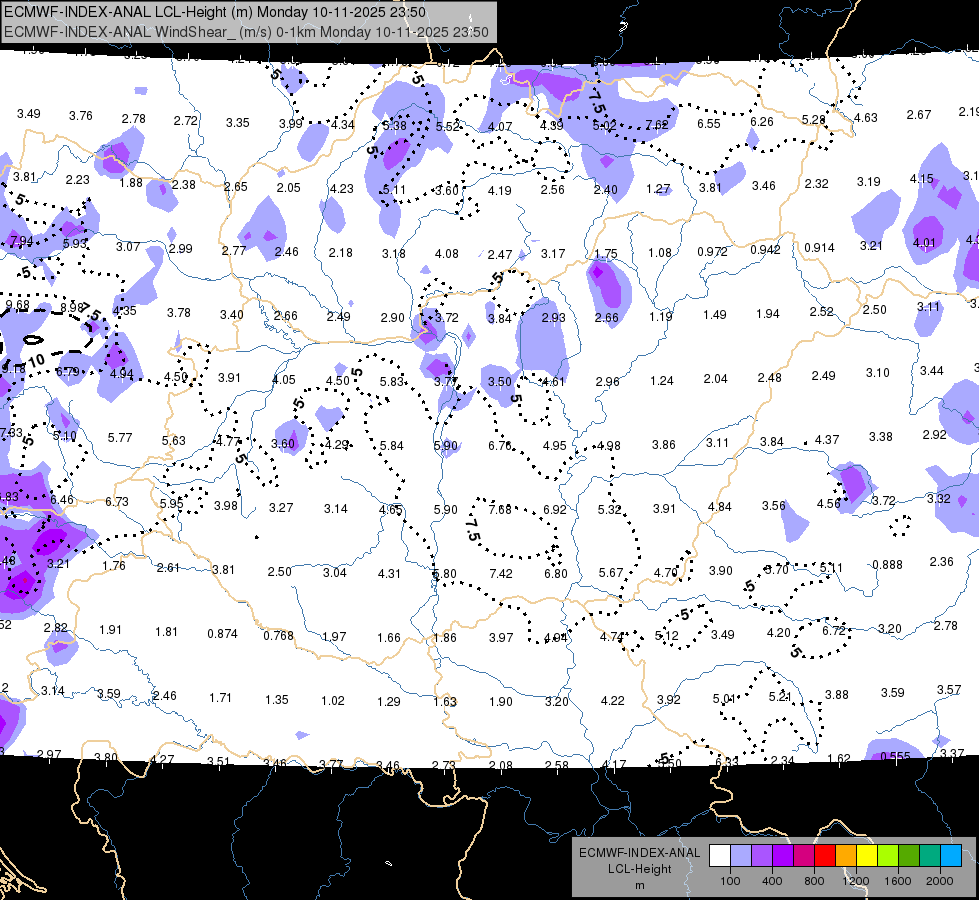Click the WindShear 0-1km header line
This screenshot has height=900, width=979.
[246, 32]
